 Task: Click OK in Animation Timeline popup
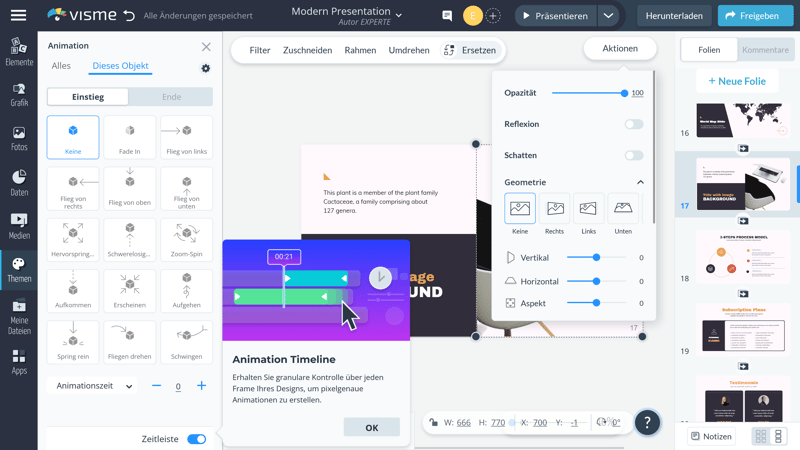click(x=371, y=427)
